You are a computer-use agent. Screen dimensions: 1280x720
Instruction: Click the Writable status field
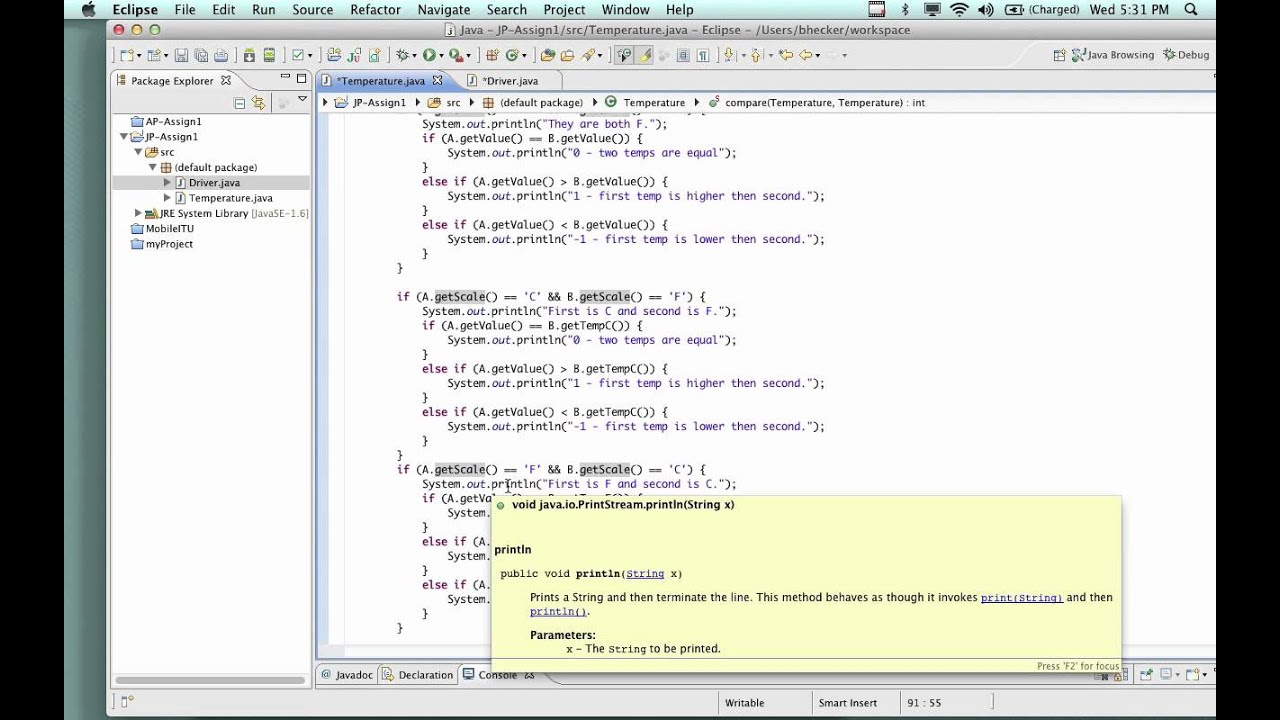(745, 703)
